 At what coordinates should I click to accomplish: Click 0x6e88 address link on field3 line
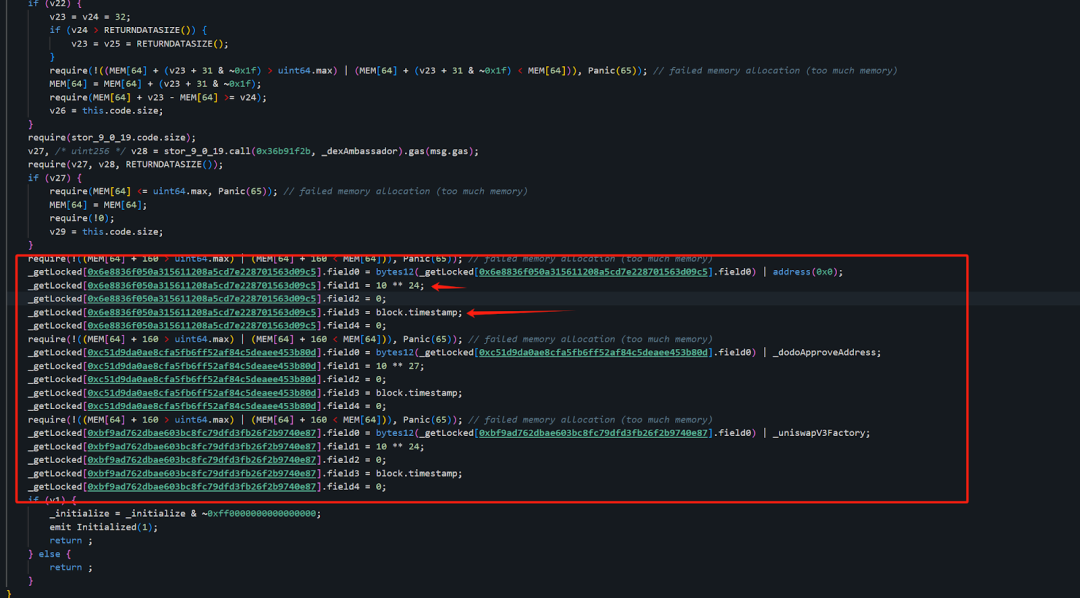coord(202,312)
